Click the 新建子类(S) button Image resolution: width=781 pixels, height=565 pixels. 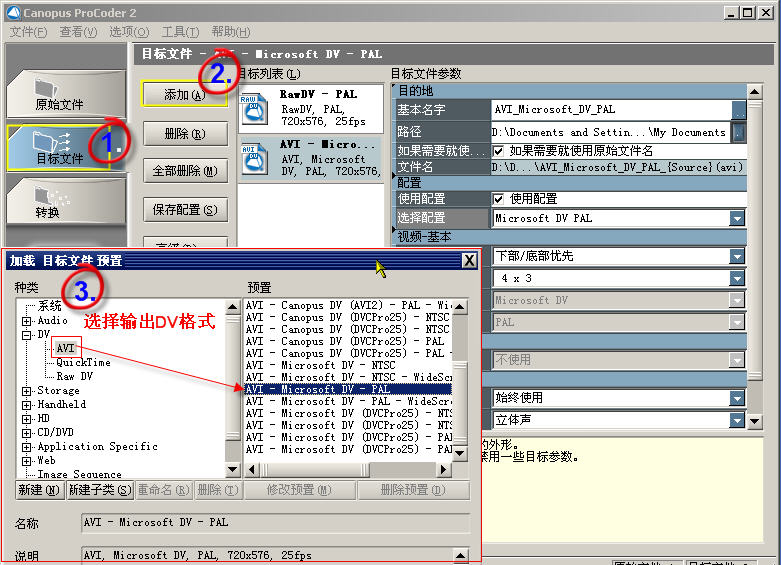click(x=100, y=490)
